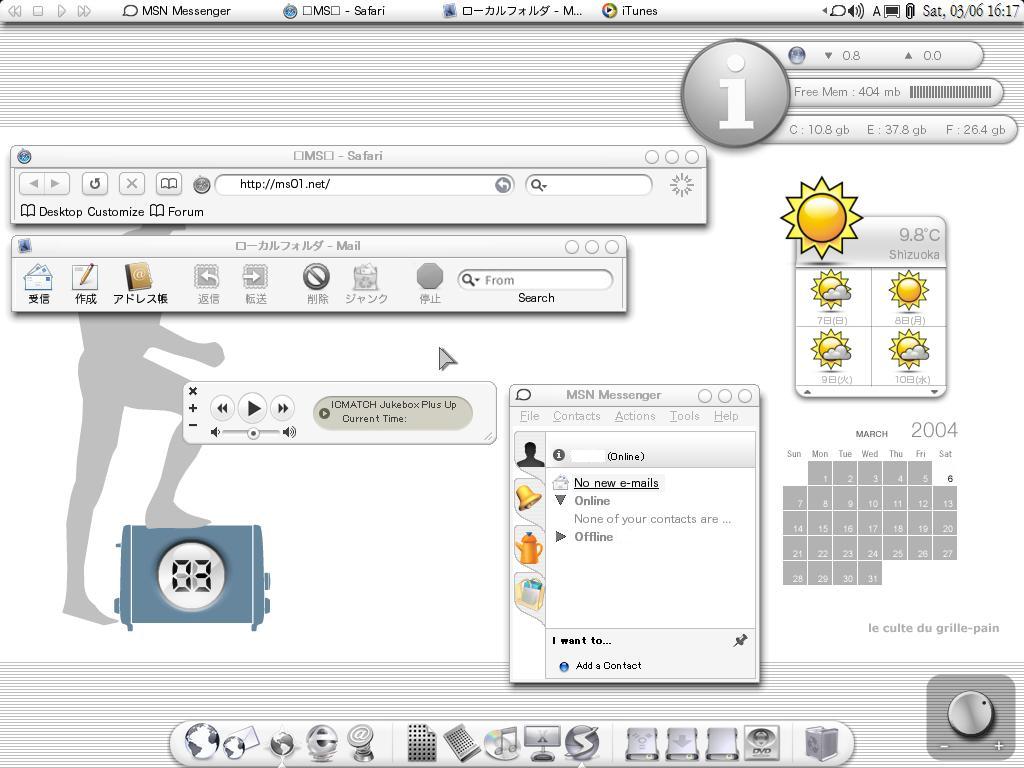Select the iTunes entry in the top taskbar
1024x768 pixels.
pyautogui.click(x=630, y=11)
